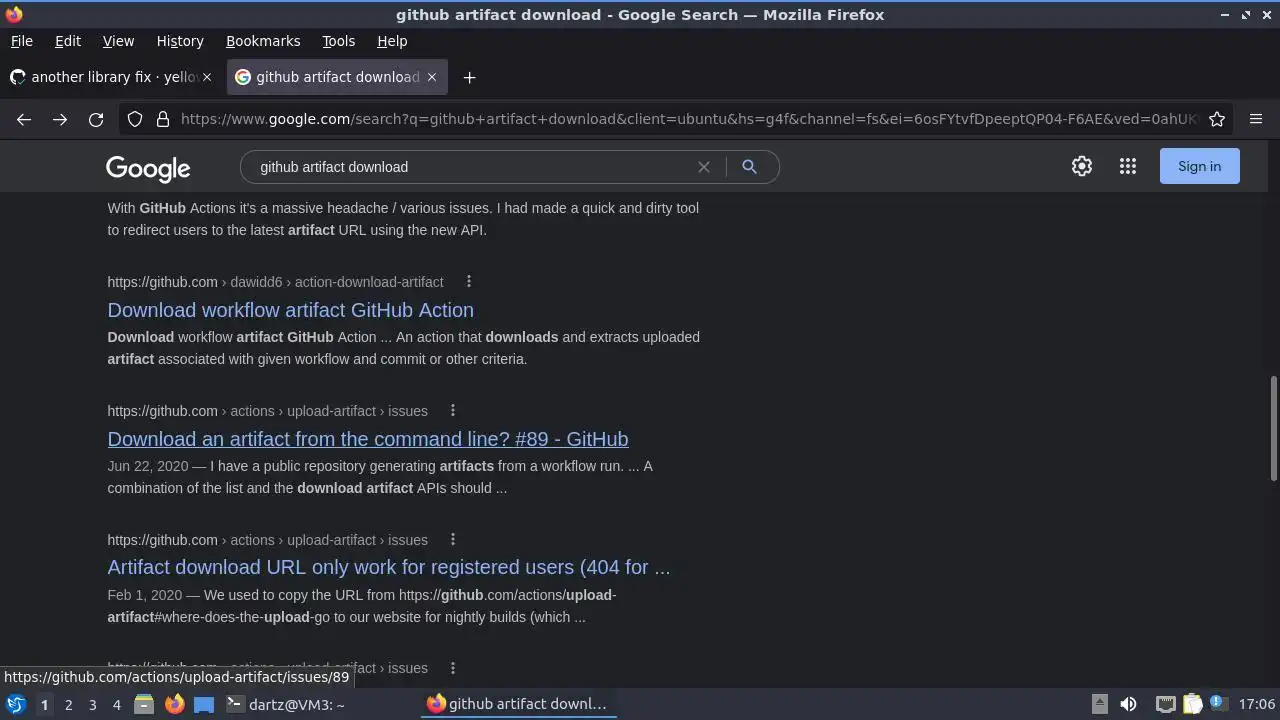Open options for the '#89' issue result

[x=452, y=411]
